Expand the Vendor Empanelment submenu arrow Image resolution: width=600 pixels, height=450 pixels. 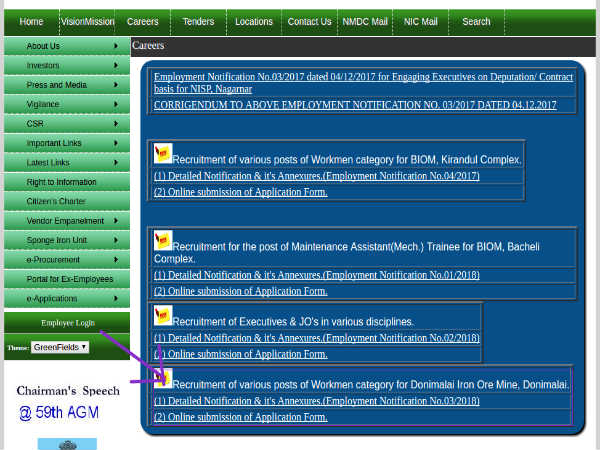(x=116, y=221)
